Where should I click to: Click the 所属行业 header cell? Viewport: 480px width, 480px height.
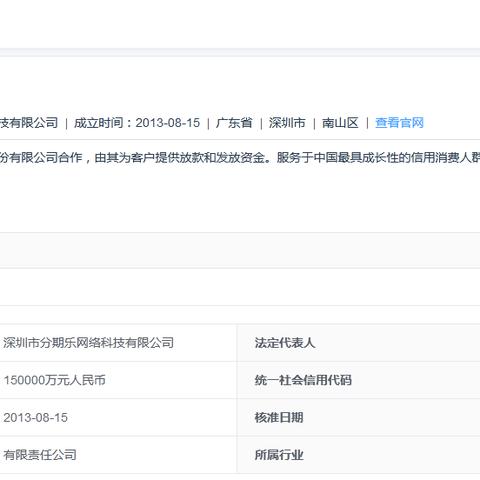point(359,455)
